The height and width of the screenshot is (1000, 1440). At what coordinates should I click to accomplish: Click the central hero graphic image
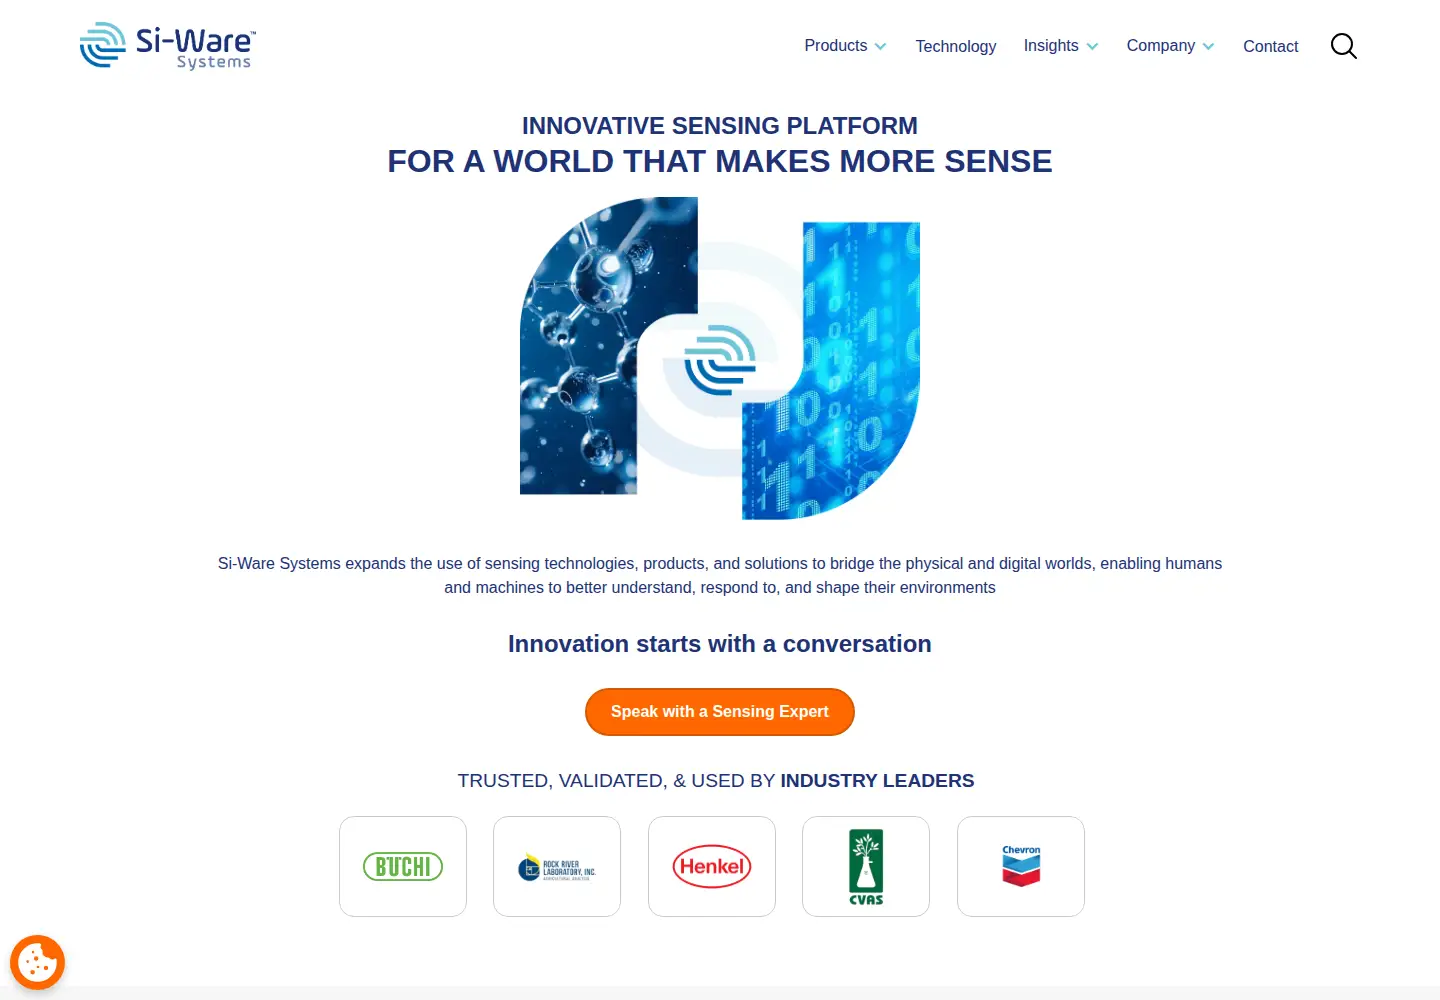click(720, 358)
